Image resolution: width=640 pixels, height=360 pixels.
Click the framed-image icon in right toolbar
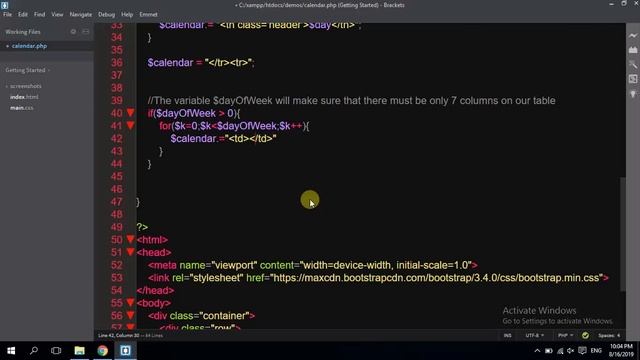[633, 79]
